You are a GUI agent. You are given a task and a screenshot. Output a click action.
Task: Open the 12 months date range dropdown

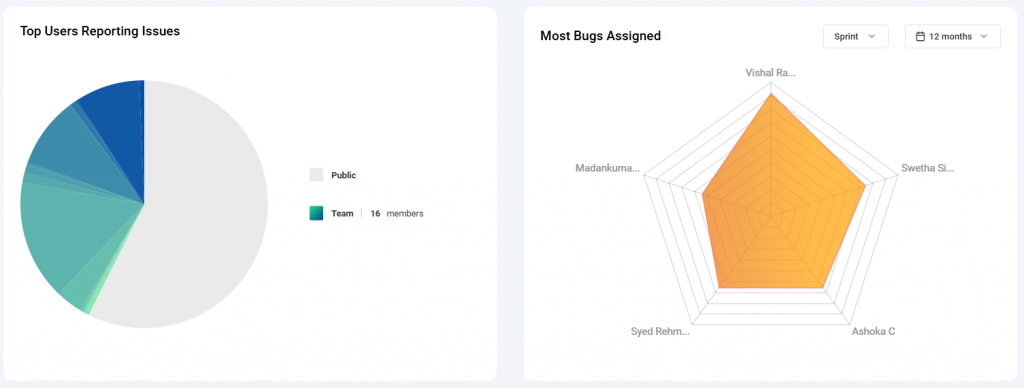point(952,37)
